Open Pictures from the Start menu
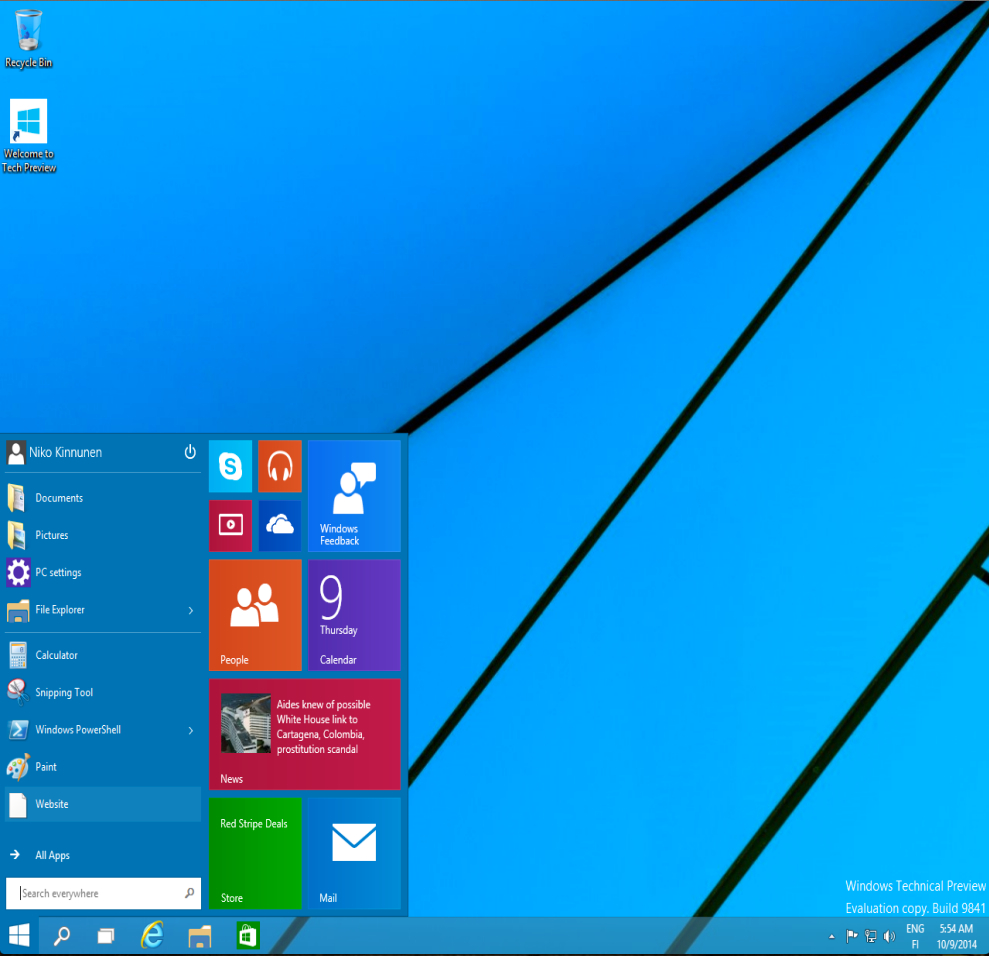Viewport: 989px width, 956px height. [x=103, y=535]
